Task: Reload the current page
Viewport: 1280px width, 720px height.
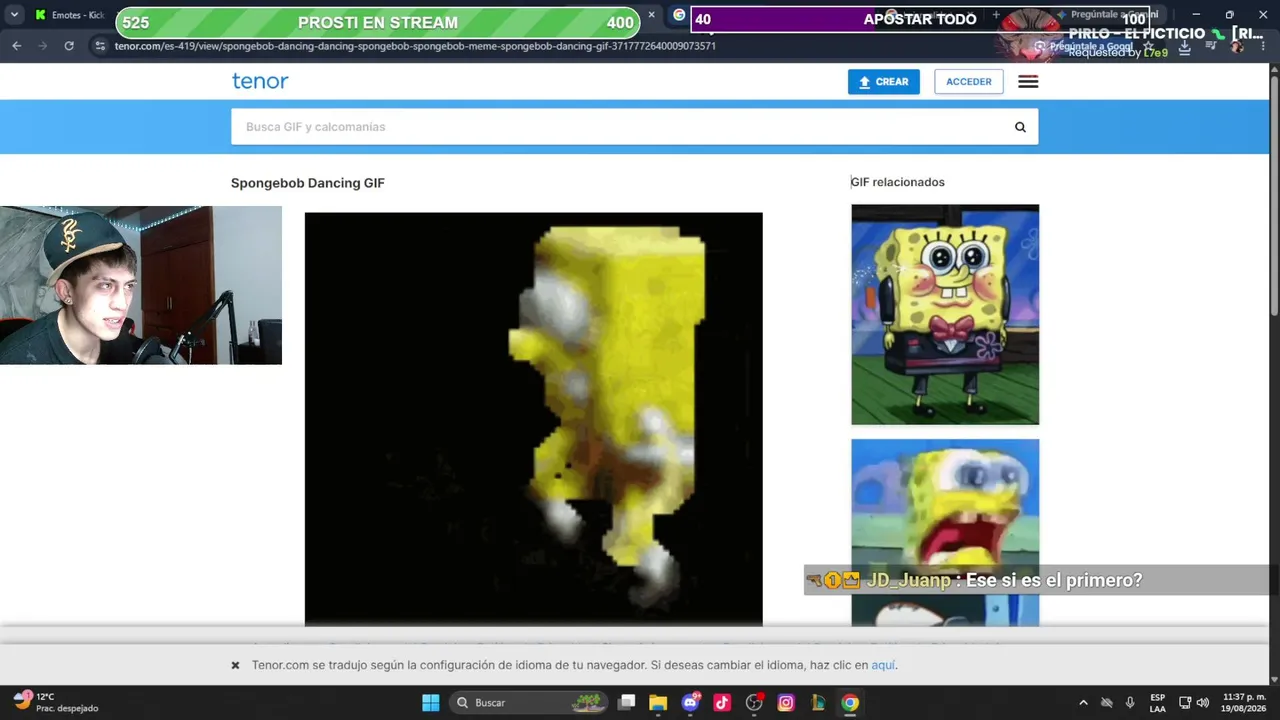Action: [x=69, y=46]
